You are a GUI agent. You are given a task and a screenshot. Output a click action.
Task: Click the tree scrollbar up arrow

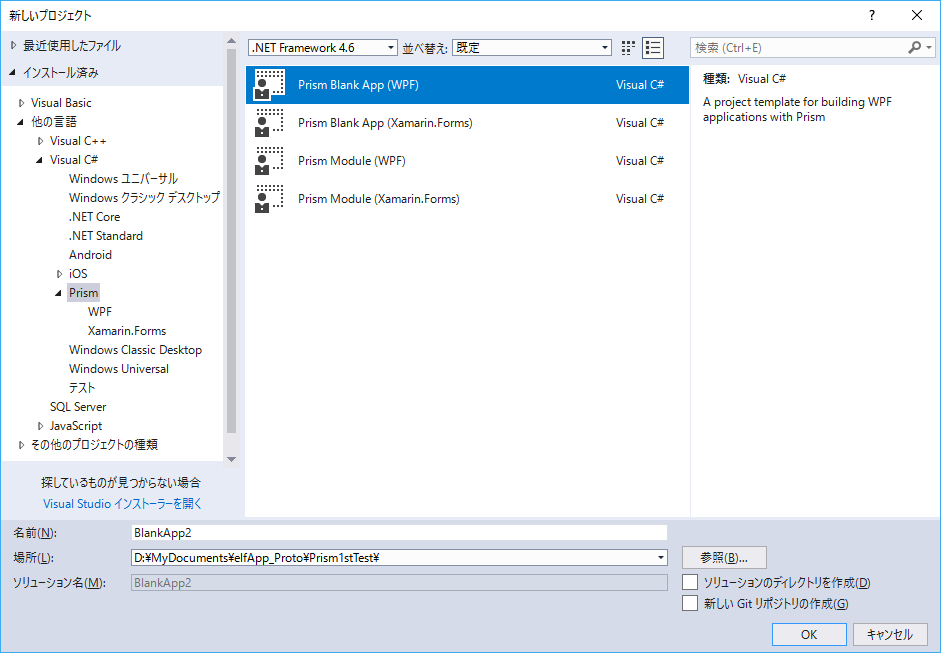[231, 41]
